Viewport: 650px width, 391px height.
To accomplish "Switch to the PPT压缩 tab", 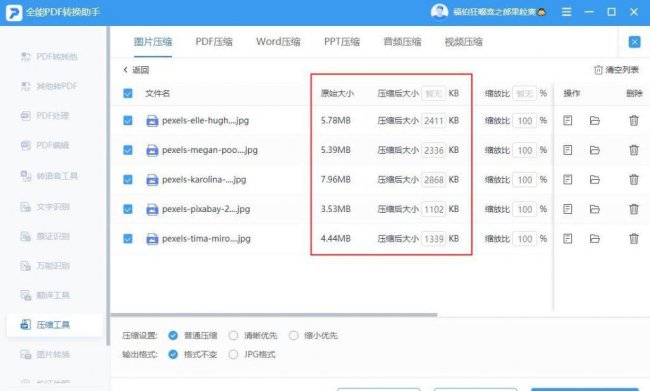I will (x=342, y=42).
